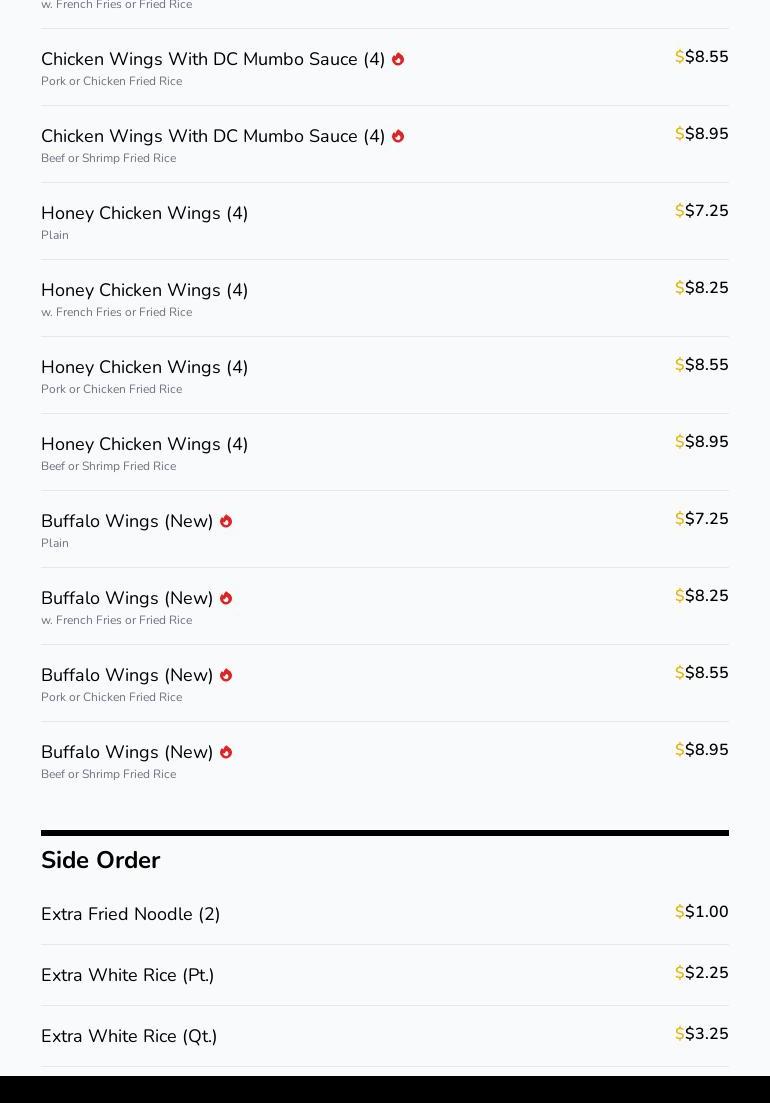The image size is (770, 1103).
Task: Choose Honey Chicken Wings with Pork or Chicken Fried Rice
Action: [145, 367]
